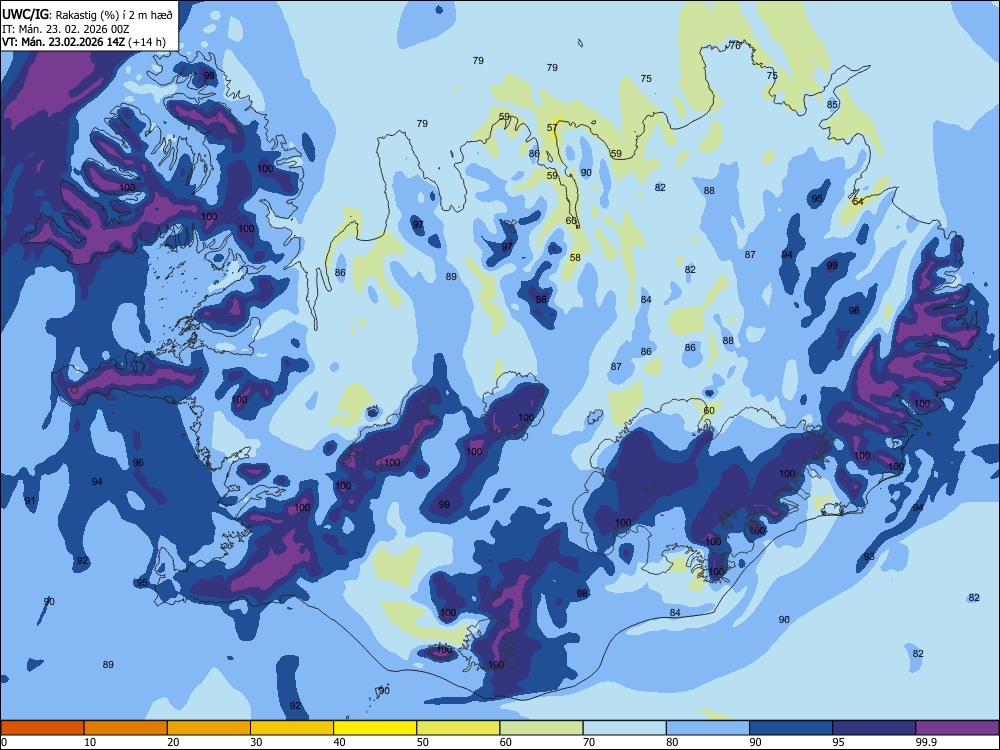The height and width of the screenshot is (750, 1000).
Task: Click the 40 tick label in the legend
Action: [339, 742]
